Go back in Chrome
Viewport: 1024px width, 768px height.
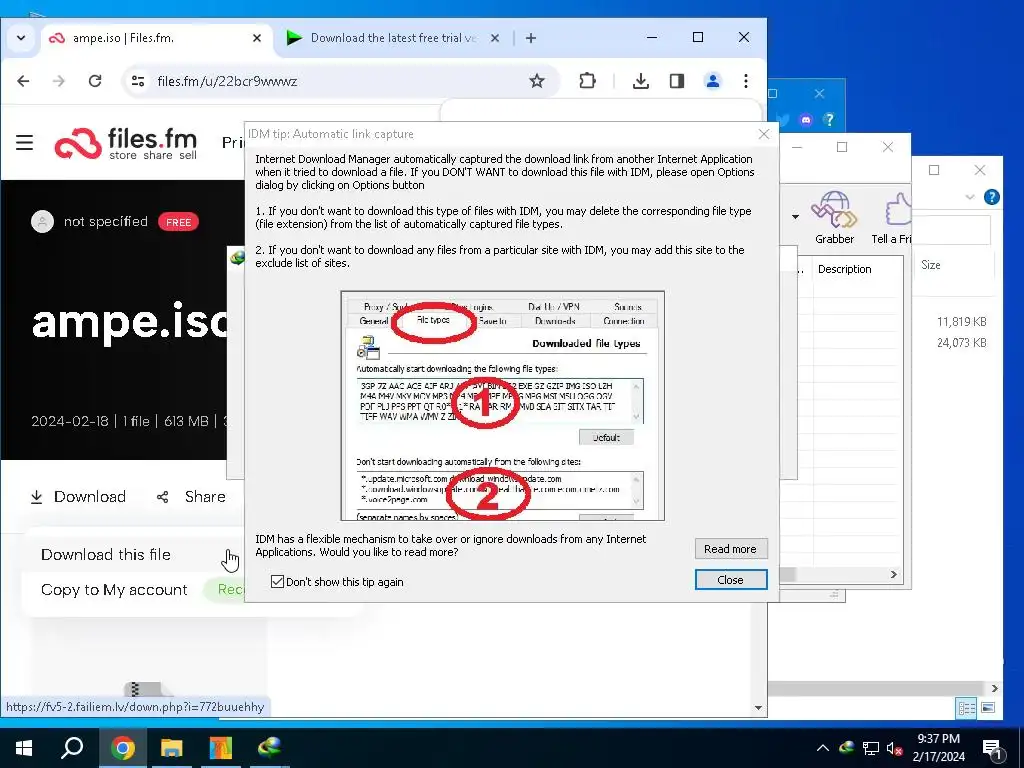click(x=24, y=81)
